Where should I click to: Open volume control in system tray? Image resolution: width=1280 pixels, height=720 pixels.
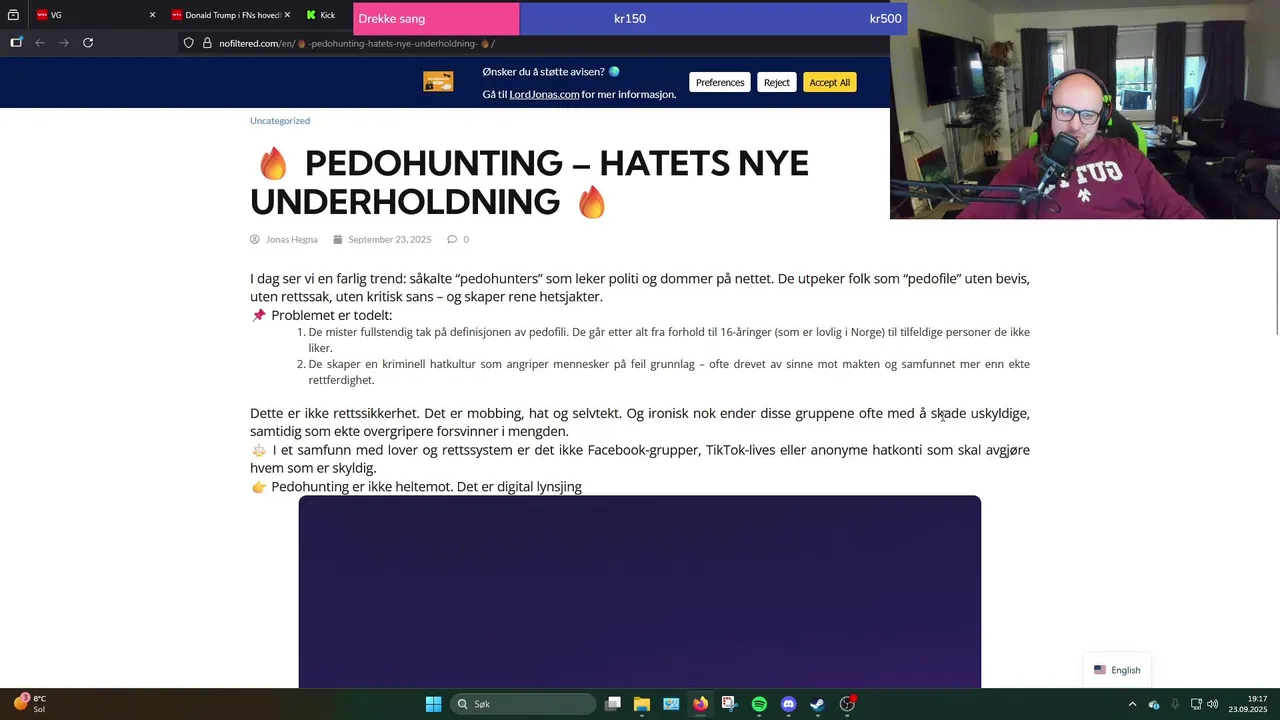coord(1212,704)
